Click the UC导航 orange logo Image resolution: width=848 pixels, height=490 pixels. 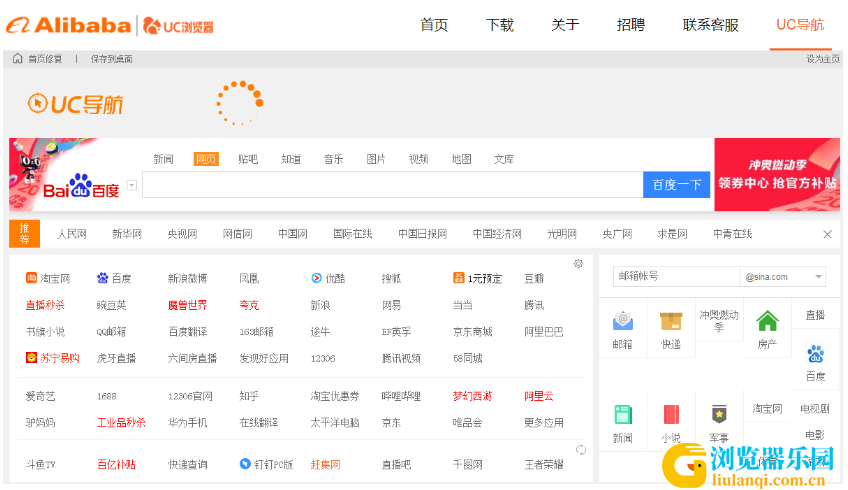coord(75,104)
